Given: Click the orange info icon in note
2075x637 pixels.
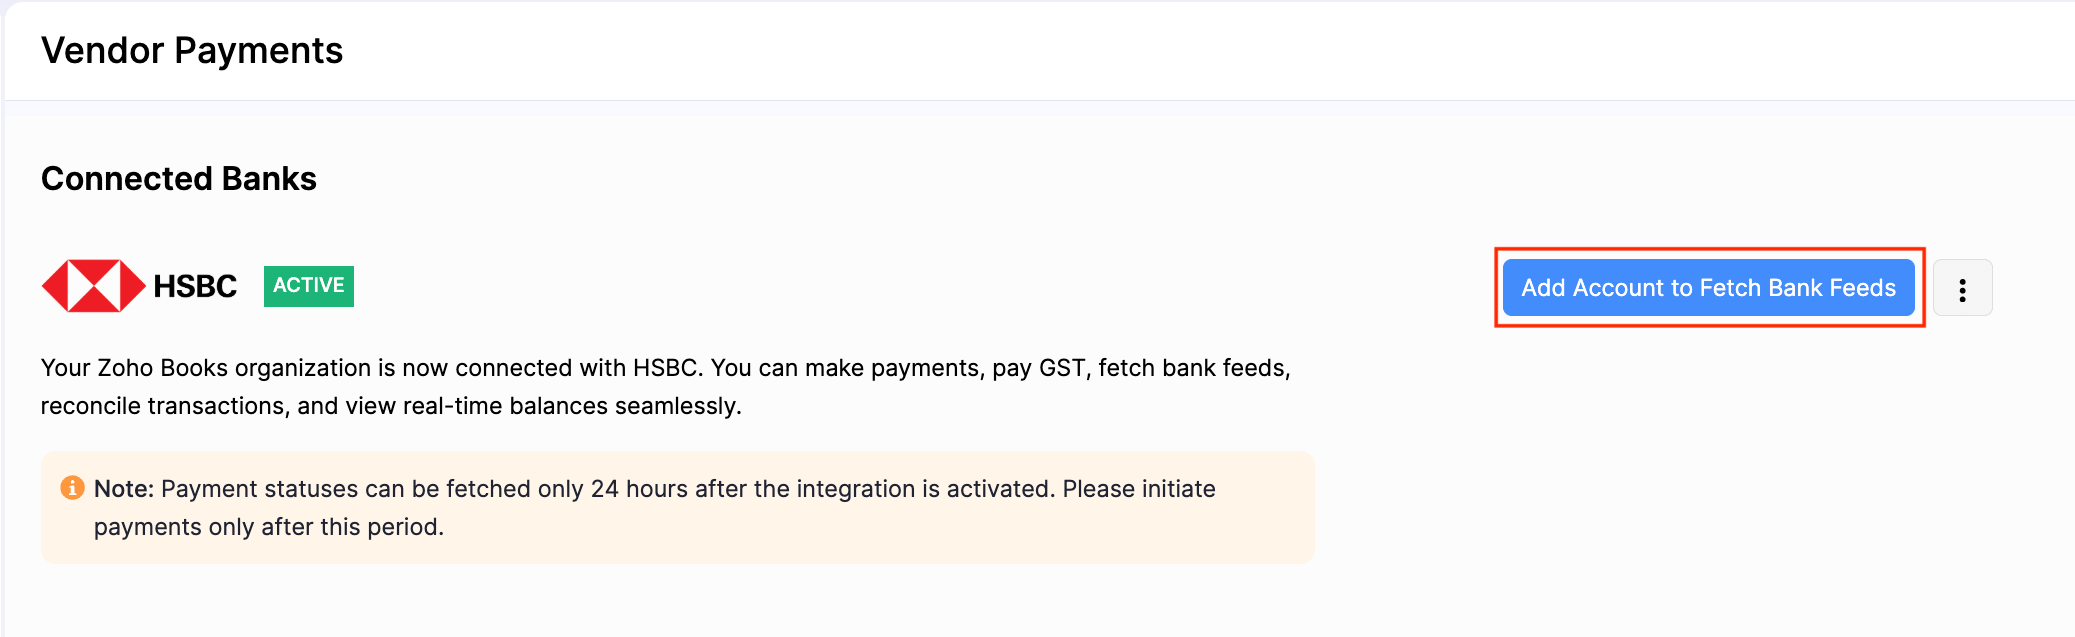Looking at the screenshot, I should point(72,488).
